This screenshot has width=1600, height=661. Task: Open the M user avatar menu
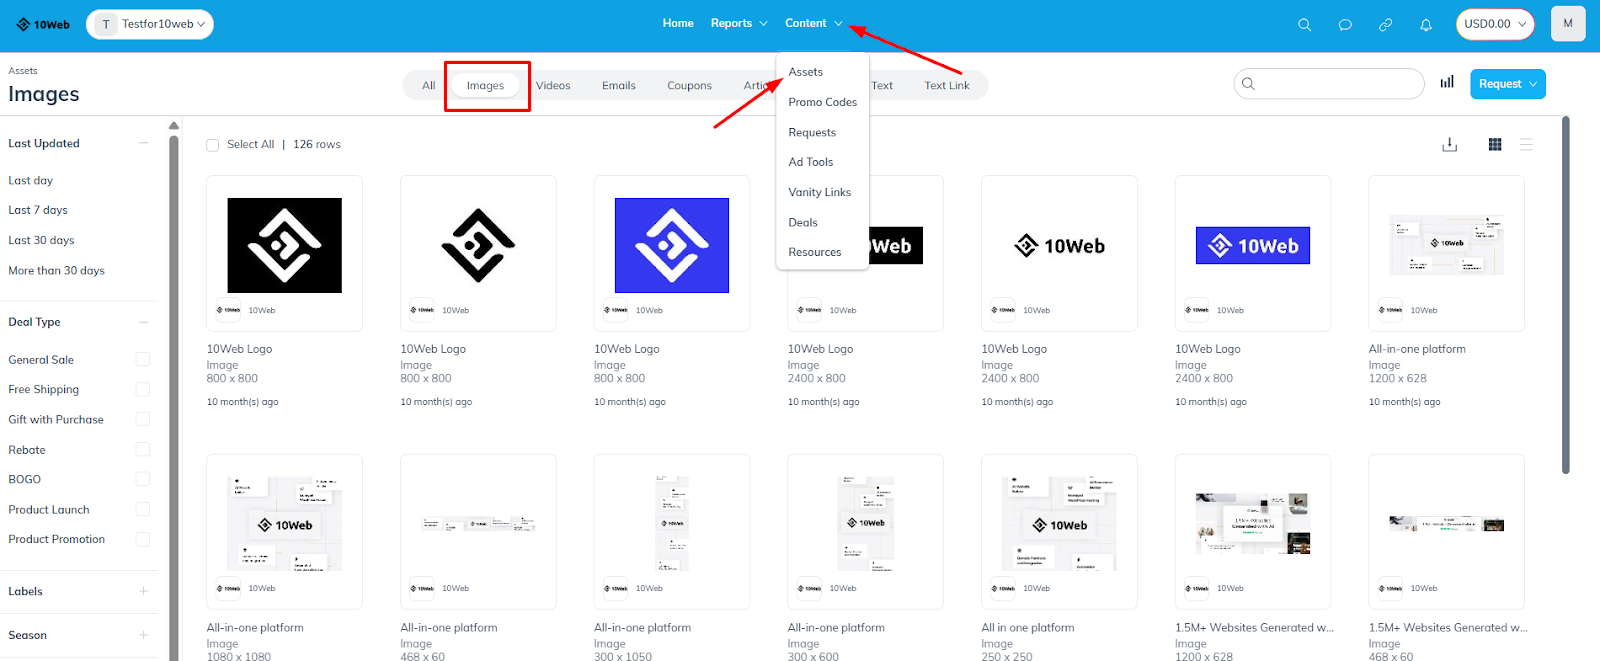tap(1568, 23)
